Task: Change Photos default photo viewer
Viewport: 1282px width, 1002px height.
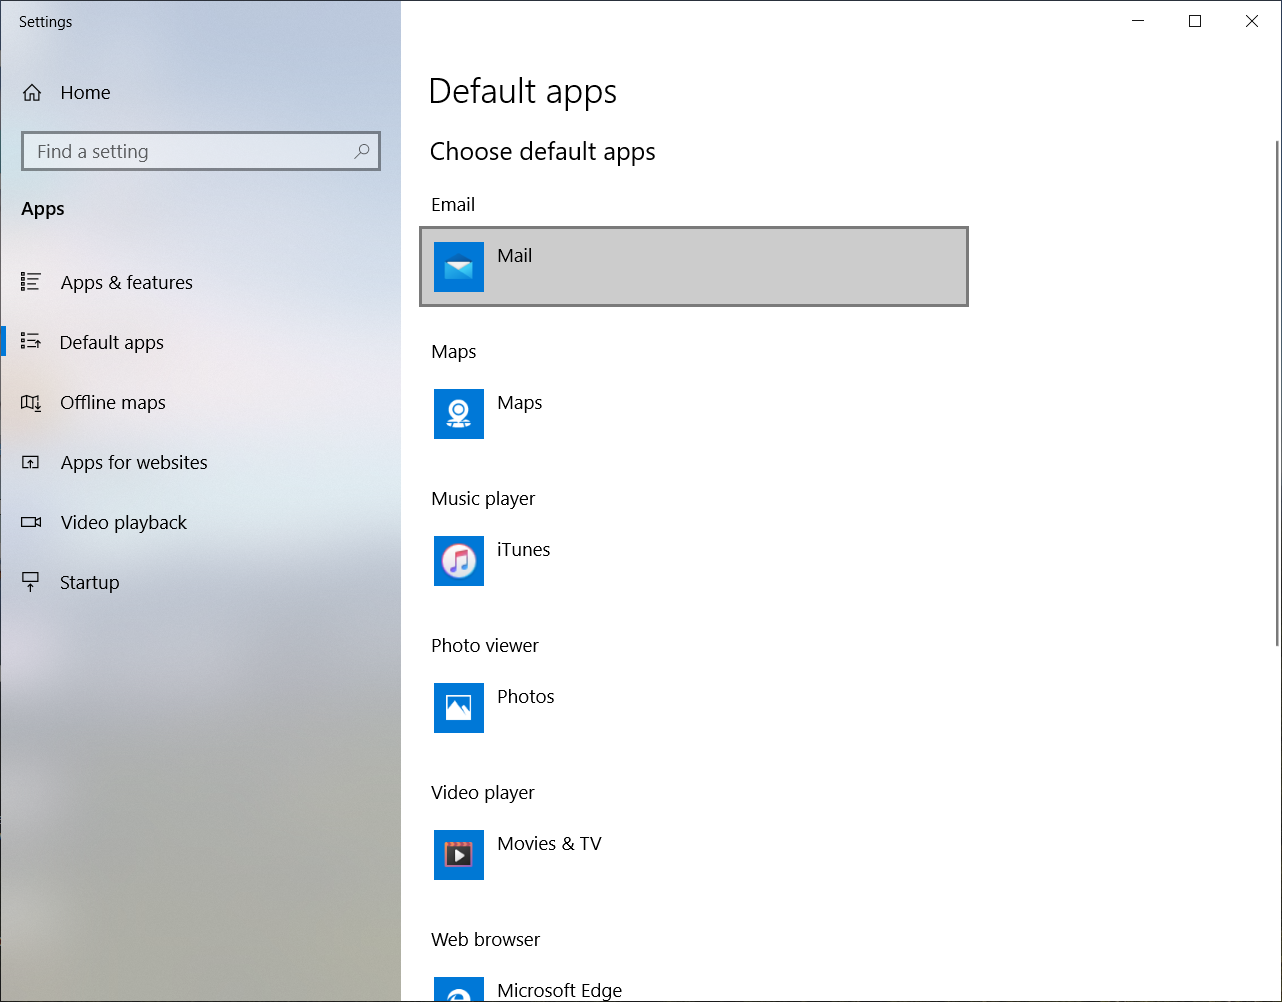Action: pos(694,708)
